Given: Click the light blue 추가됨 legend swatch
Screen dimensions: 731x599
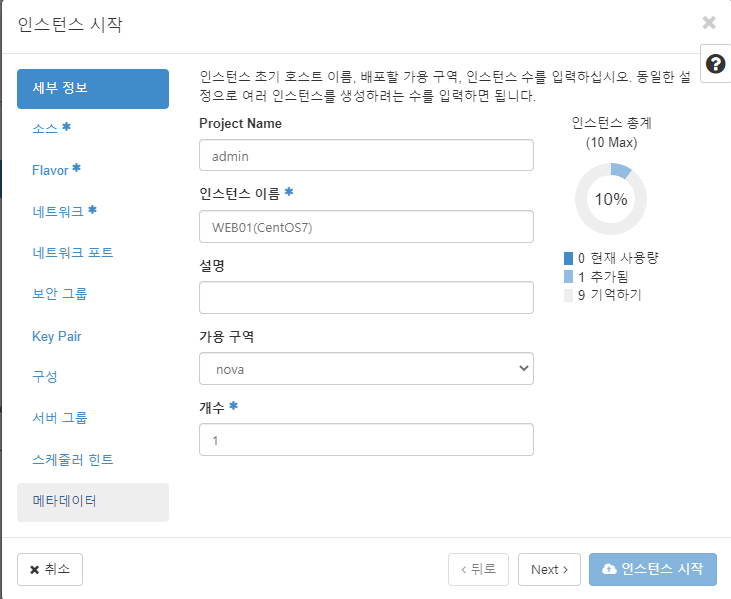Looking at the screenshot, I should (x=568, y=277).
